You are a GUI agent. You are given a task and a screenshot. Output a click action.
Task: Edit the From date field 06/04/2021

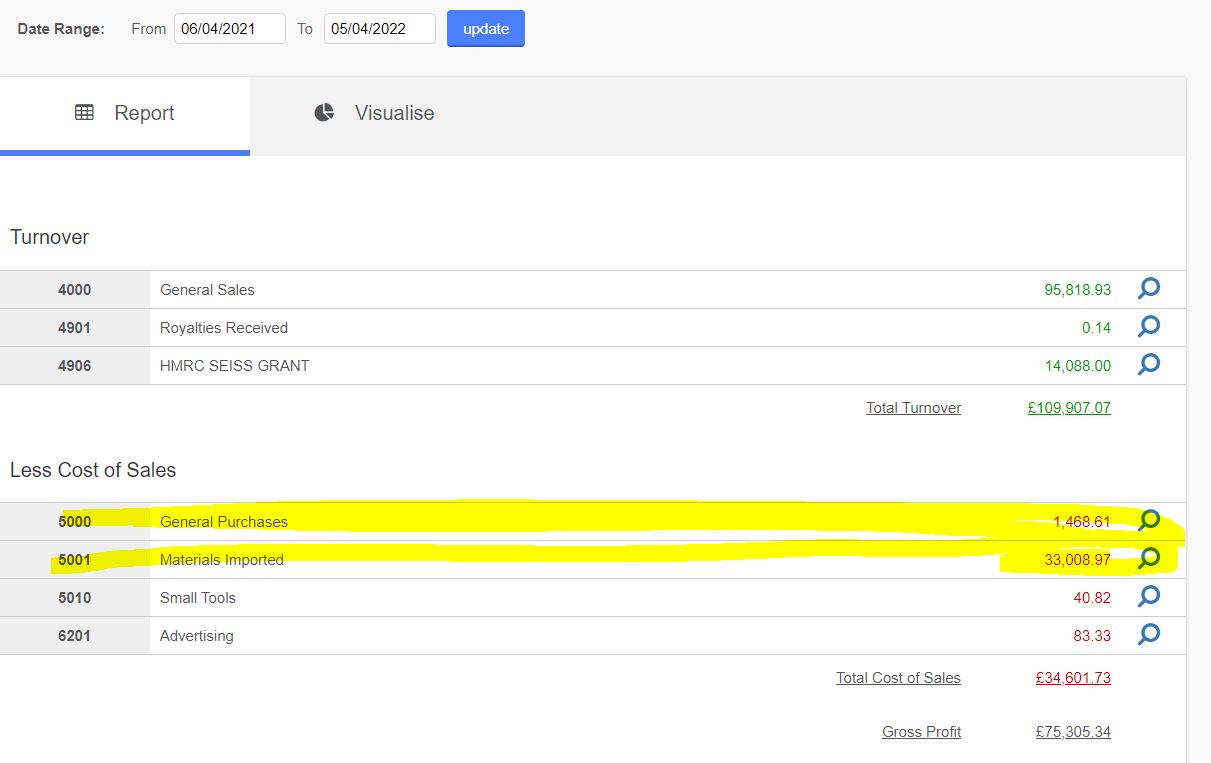click(230, 29)
